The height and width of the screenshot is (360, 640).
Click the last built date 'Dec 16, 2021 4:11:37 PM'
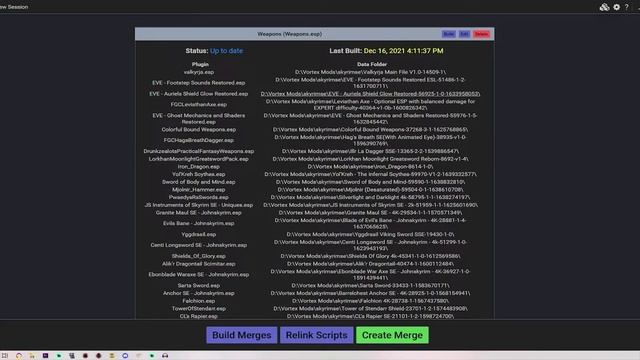coord(403,51)
